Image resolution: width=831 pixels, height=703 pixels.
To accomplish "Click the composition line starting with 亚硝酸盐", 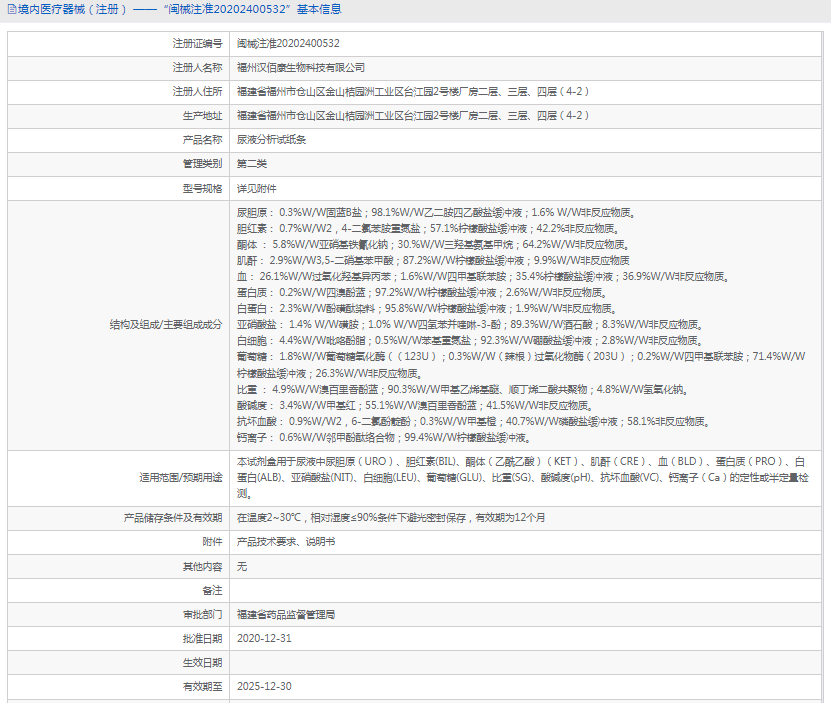I will (470, 324).
